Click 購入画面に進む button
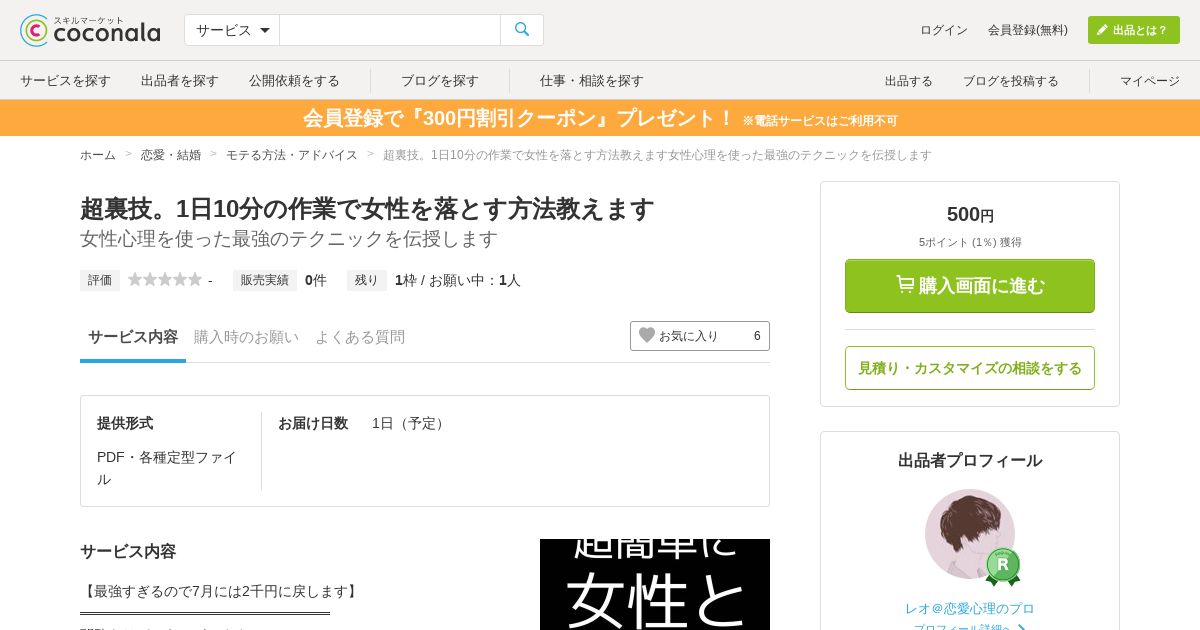This screenshot has width=1200, height=630. pos(970,286)
